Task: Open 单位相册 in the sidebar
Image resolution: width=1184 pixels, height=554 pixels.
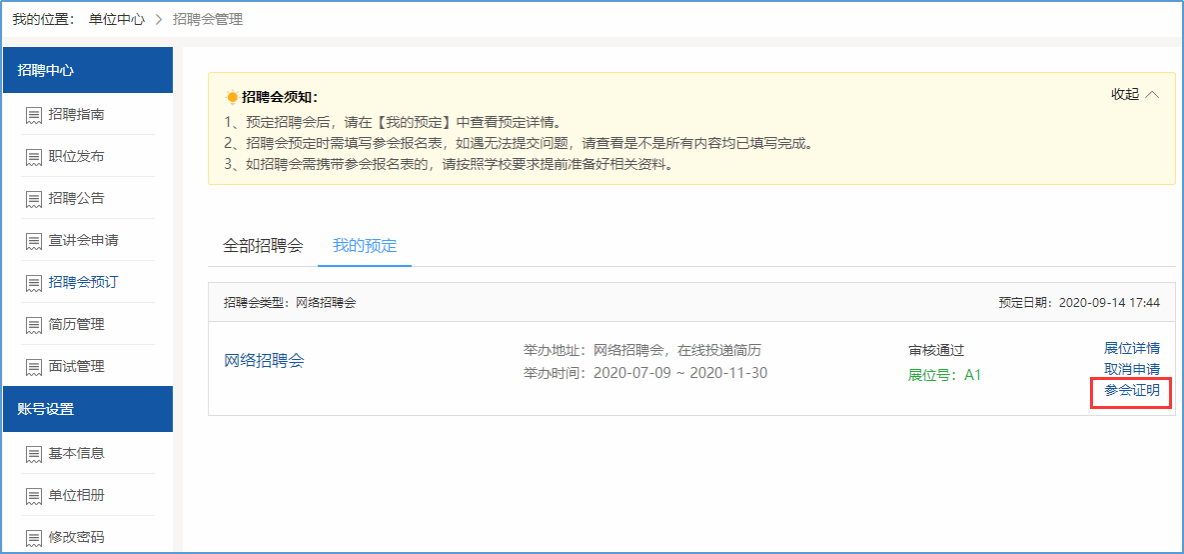Action: click(76, 496)
